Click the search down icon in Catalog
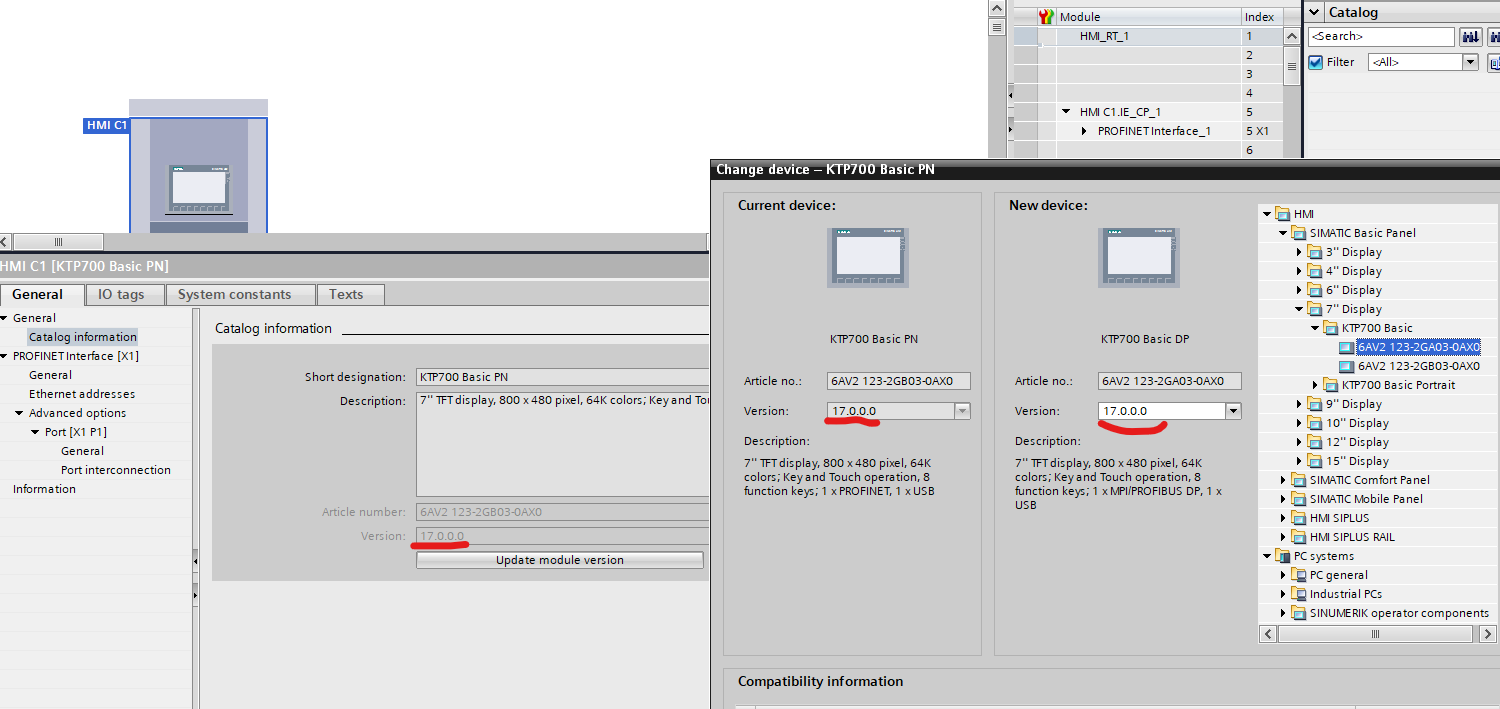 (1471, 37)
